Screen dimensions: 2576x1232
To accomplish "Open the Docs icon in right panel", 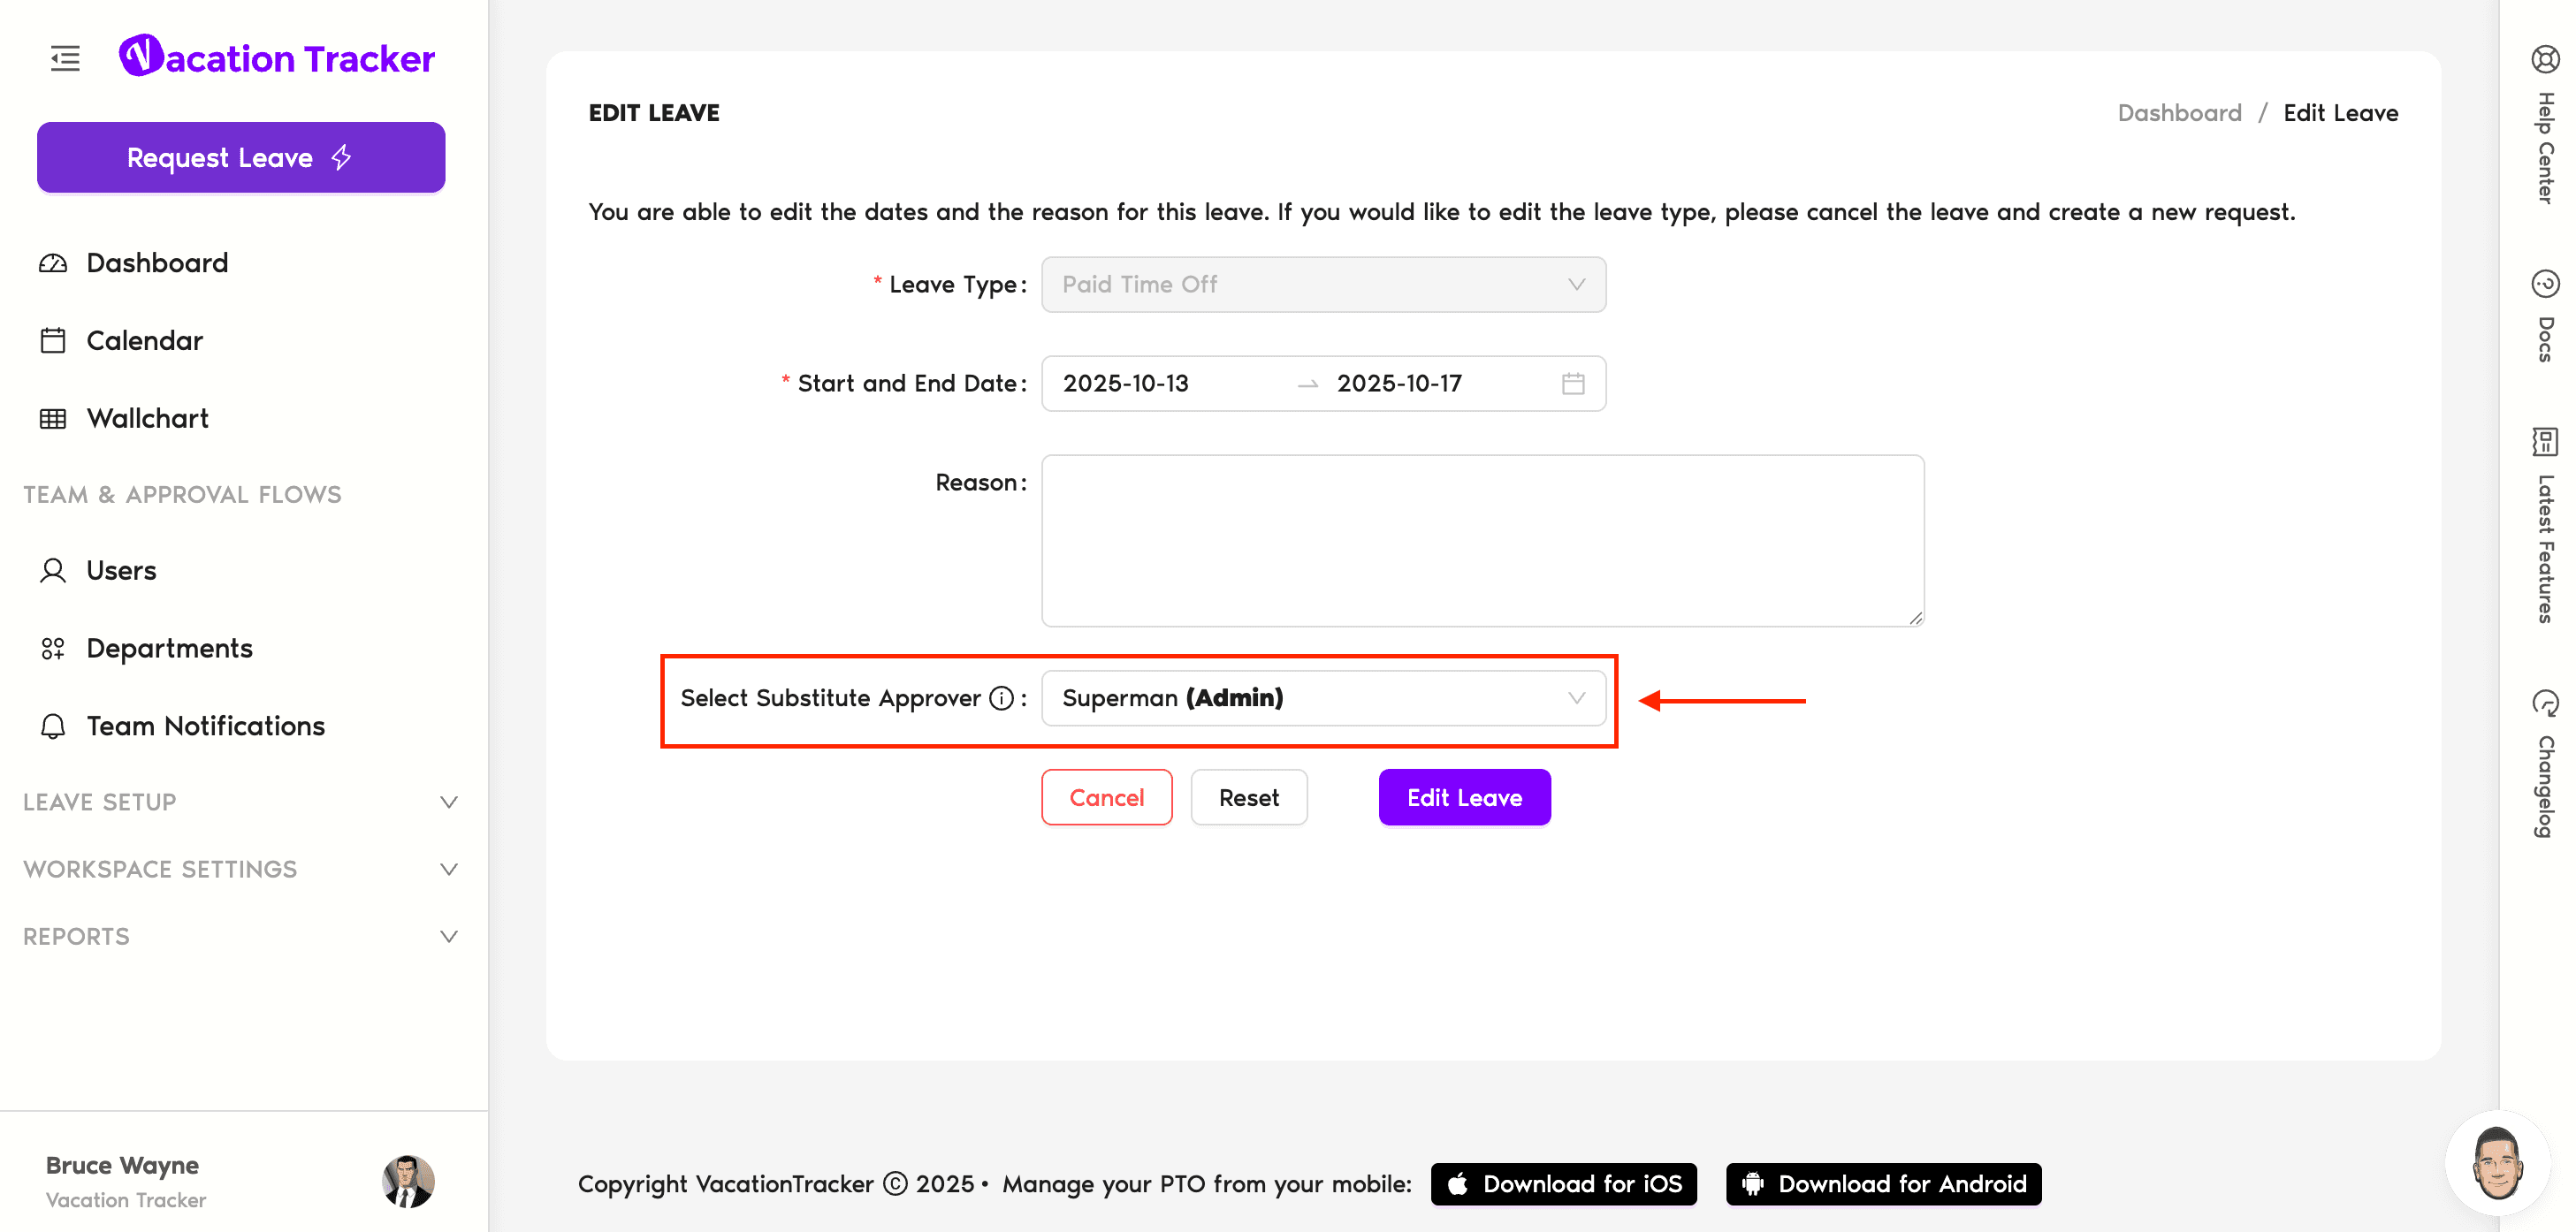I will pyautogui.click(x=2544, y=284).
